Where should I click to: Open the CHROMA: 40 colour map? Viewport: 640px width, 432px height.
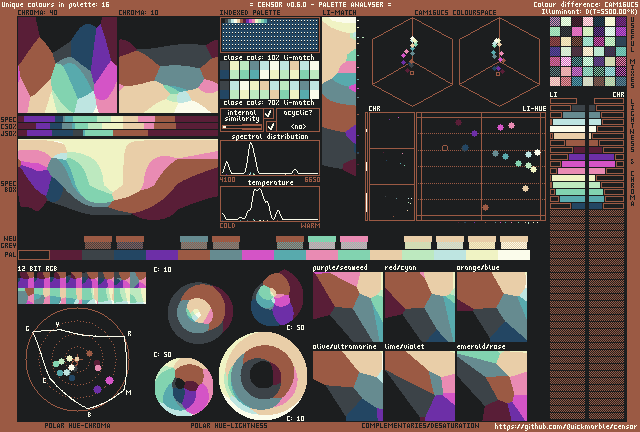(x=67, y=65)
